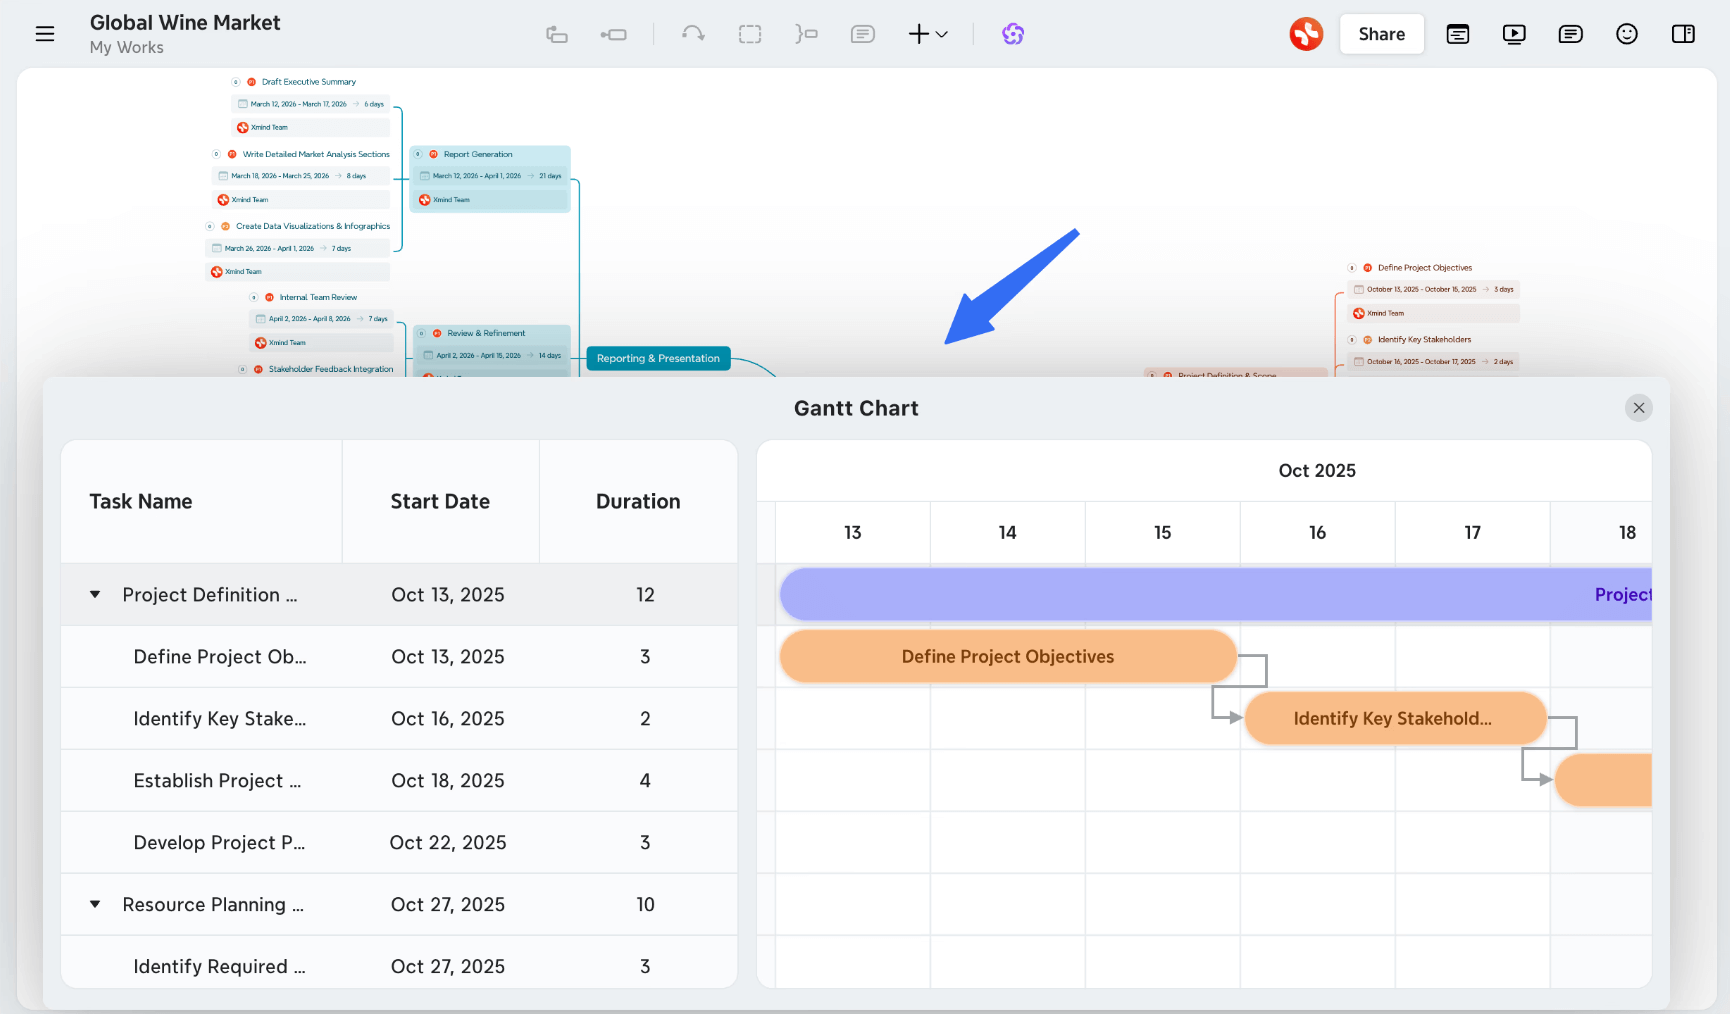Image resolution: width=1730 pixels, height=1014 pixels.
Task: Collapse the Resource Planning group
Action: coord(95,904)
